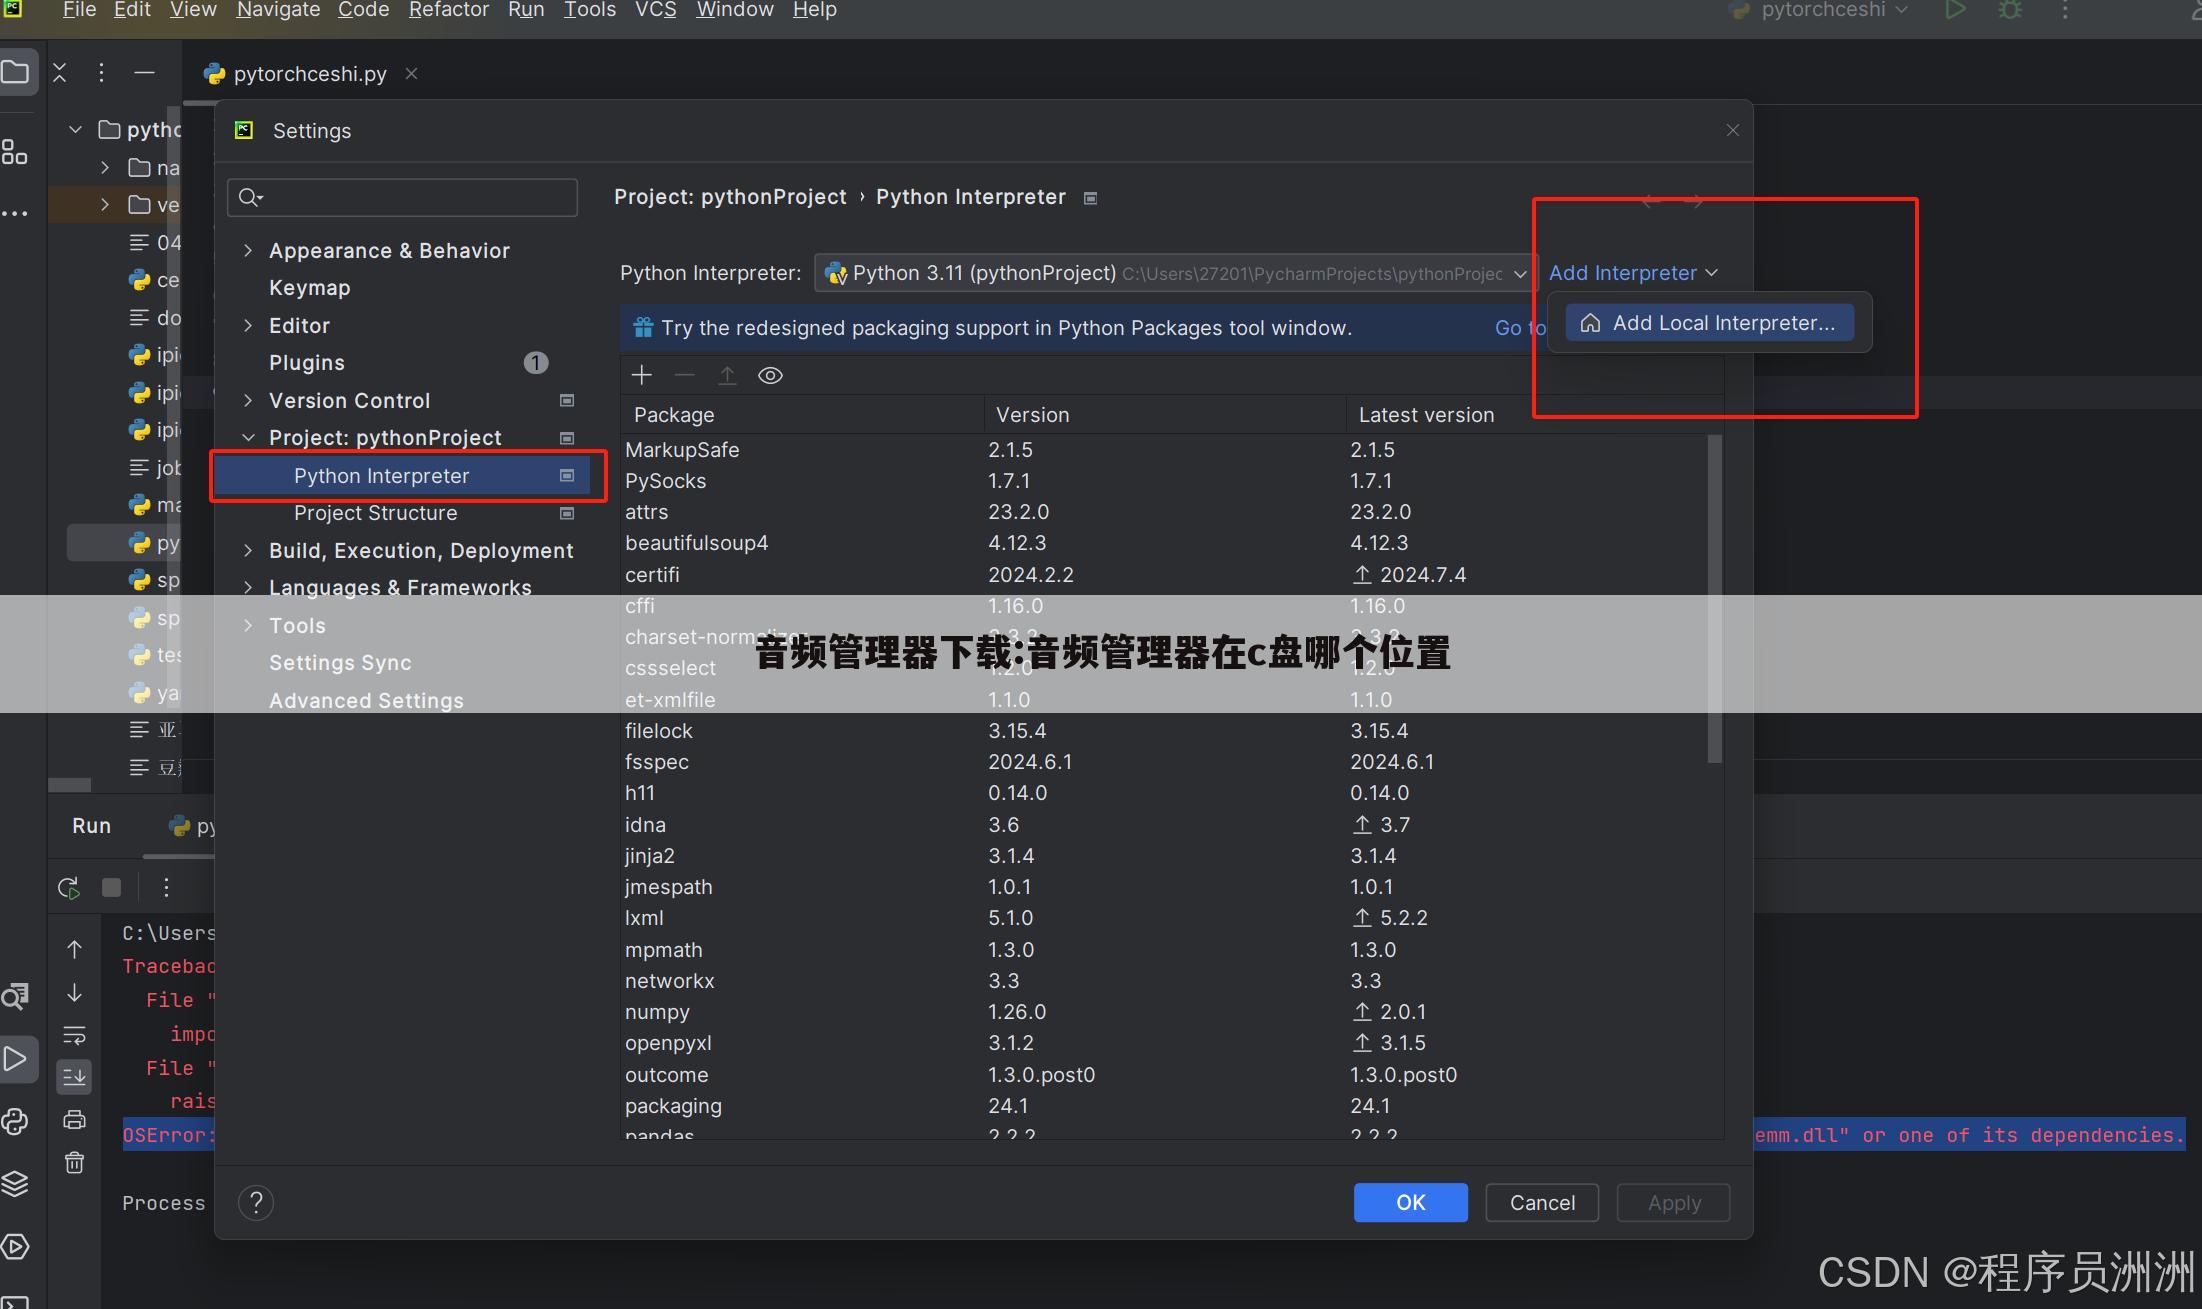This screenshot has height=1309, width=2202.
Task: Click the print icon in Run console
Action: 74,1119
